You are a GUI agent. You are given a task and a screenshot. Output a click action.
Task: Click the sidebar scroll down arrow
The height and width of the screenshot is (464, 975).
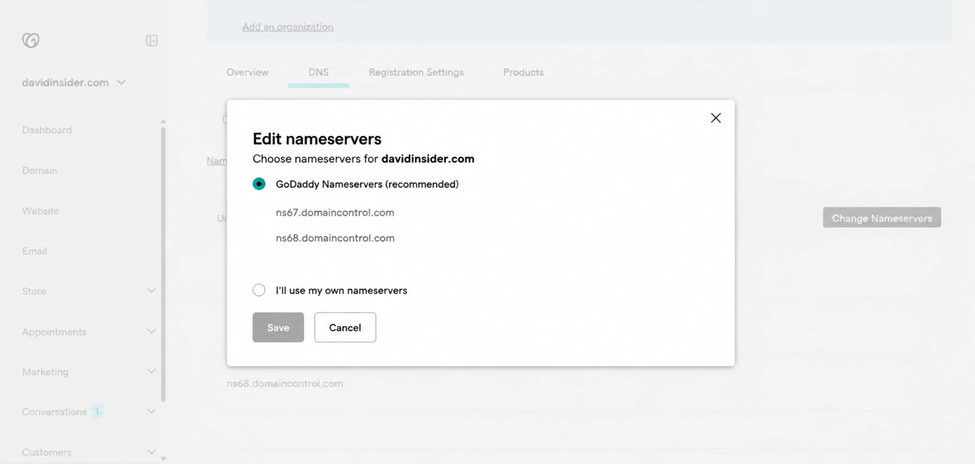164,459
